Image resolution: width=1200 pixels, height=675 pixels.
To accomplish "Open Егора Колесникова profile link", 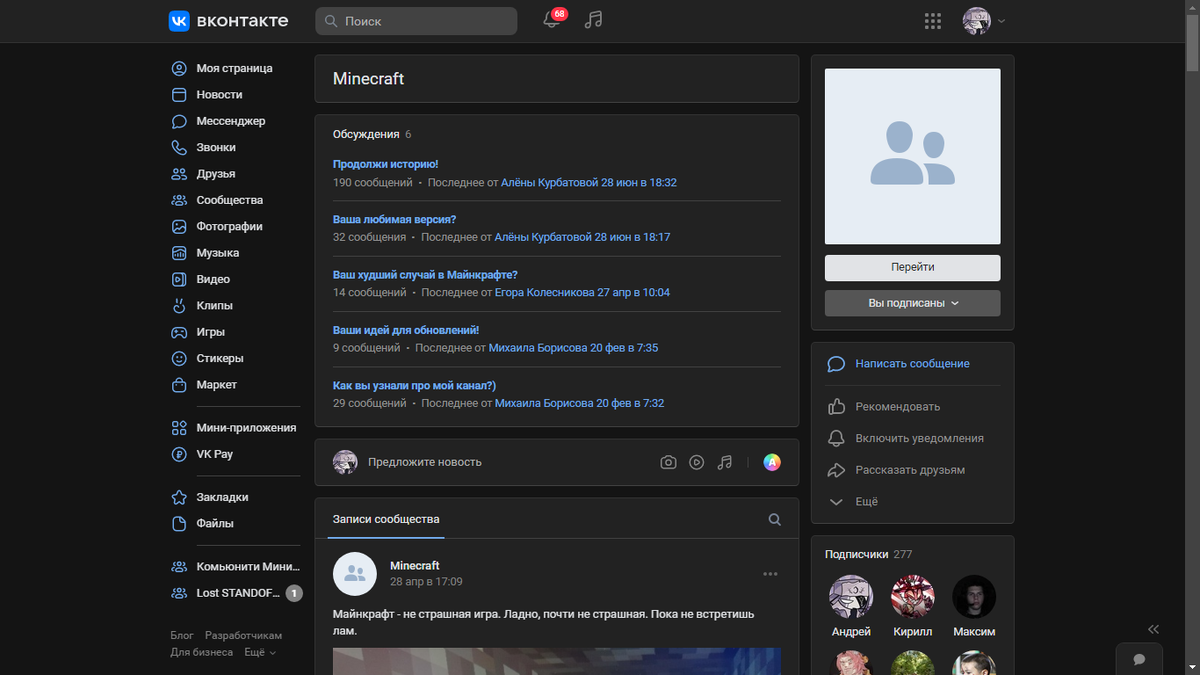I will coord(544,293).
